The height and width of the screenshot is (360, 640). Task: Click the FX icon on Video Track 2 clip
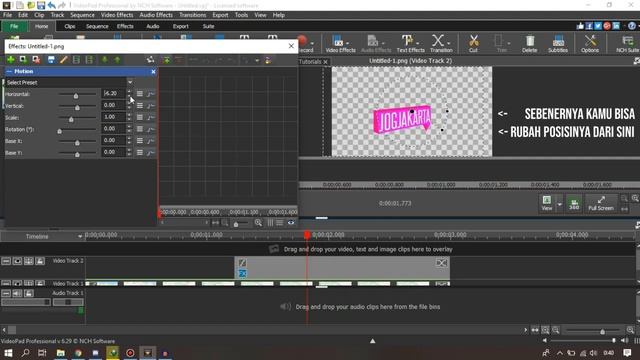[242, 273]
